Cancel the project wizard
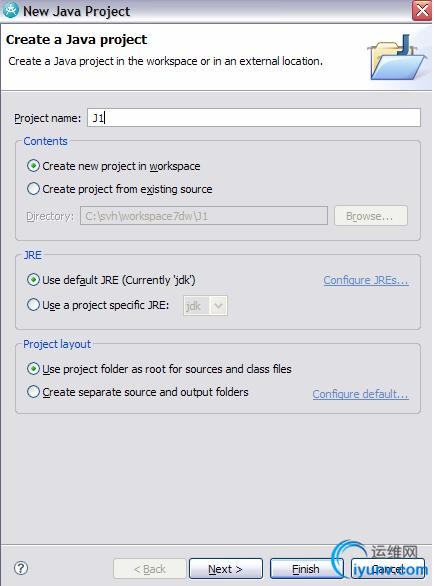Image resolution: width=434 pixels, height=586 pixels. point(388,568)
